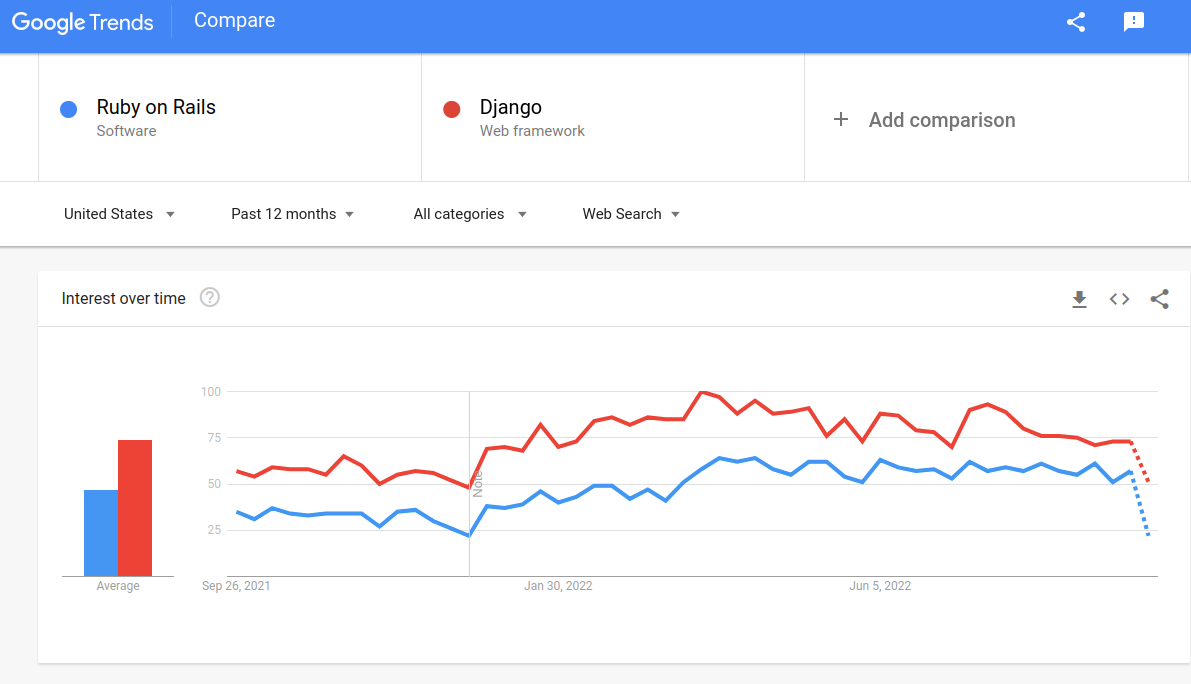Send feedback using the header feedback icon
This screenshot has height=684, width=1191.
click(1133, 21)
